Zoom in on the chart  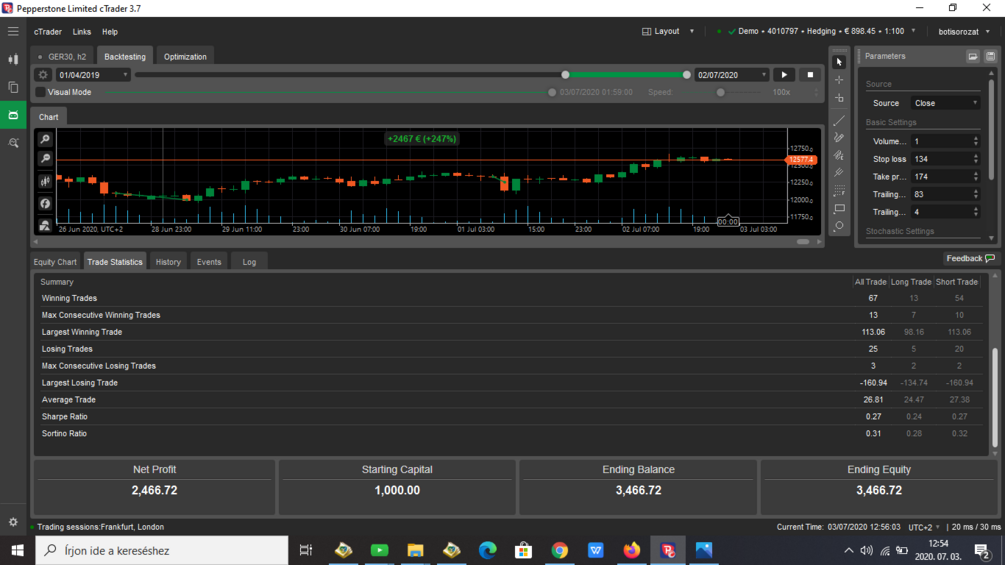pyautogui.click(x=45, y=139)
